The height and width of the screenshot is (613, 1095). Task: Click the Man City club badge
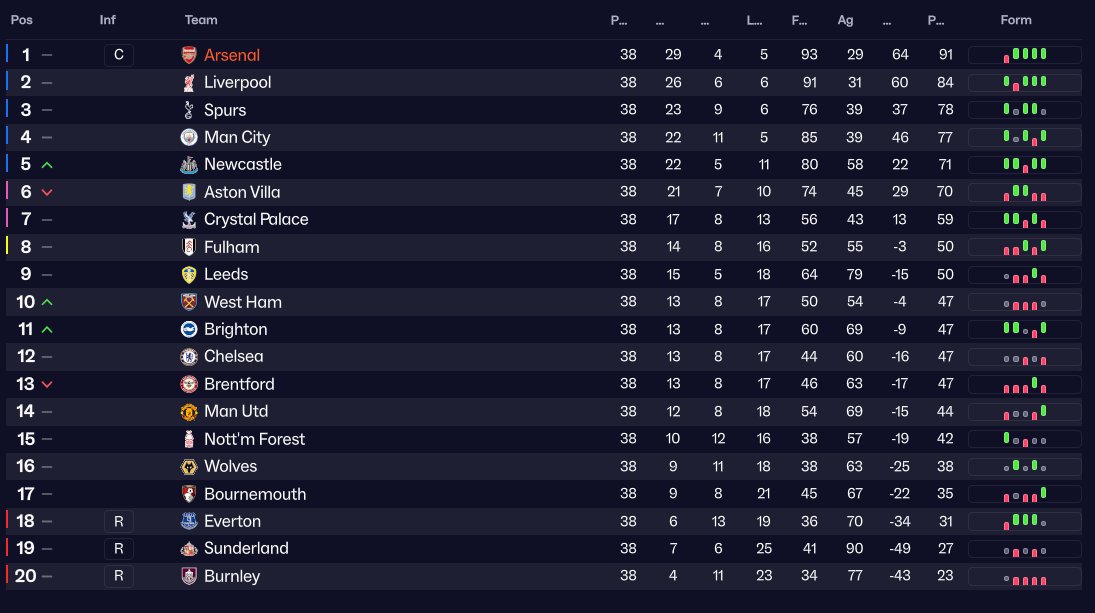coord(189,137)
